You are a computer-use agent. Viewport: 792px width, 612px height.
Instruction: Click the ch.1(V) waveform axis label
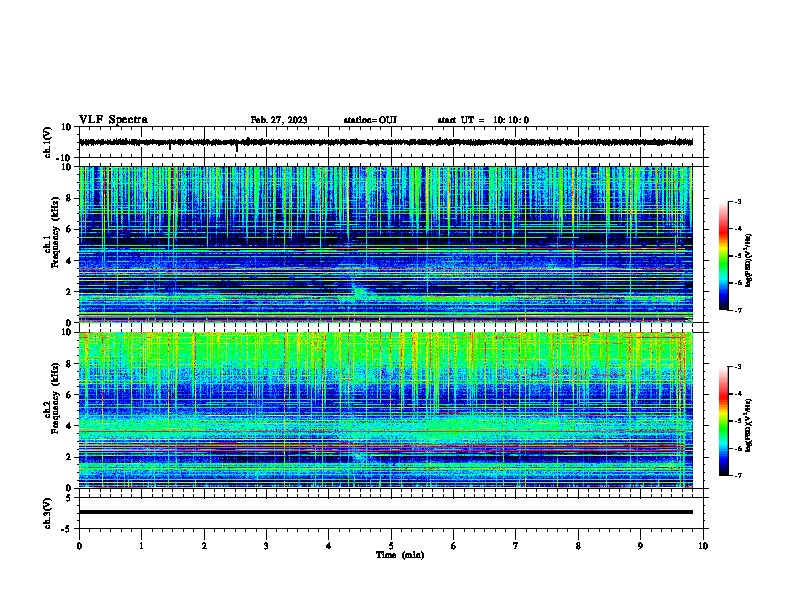[x=48, y=142]
